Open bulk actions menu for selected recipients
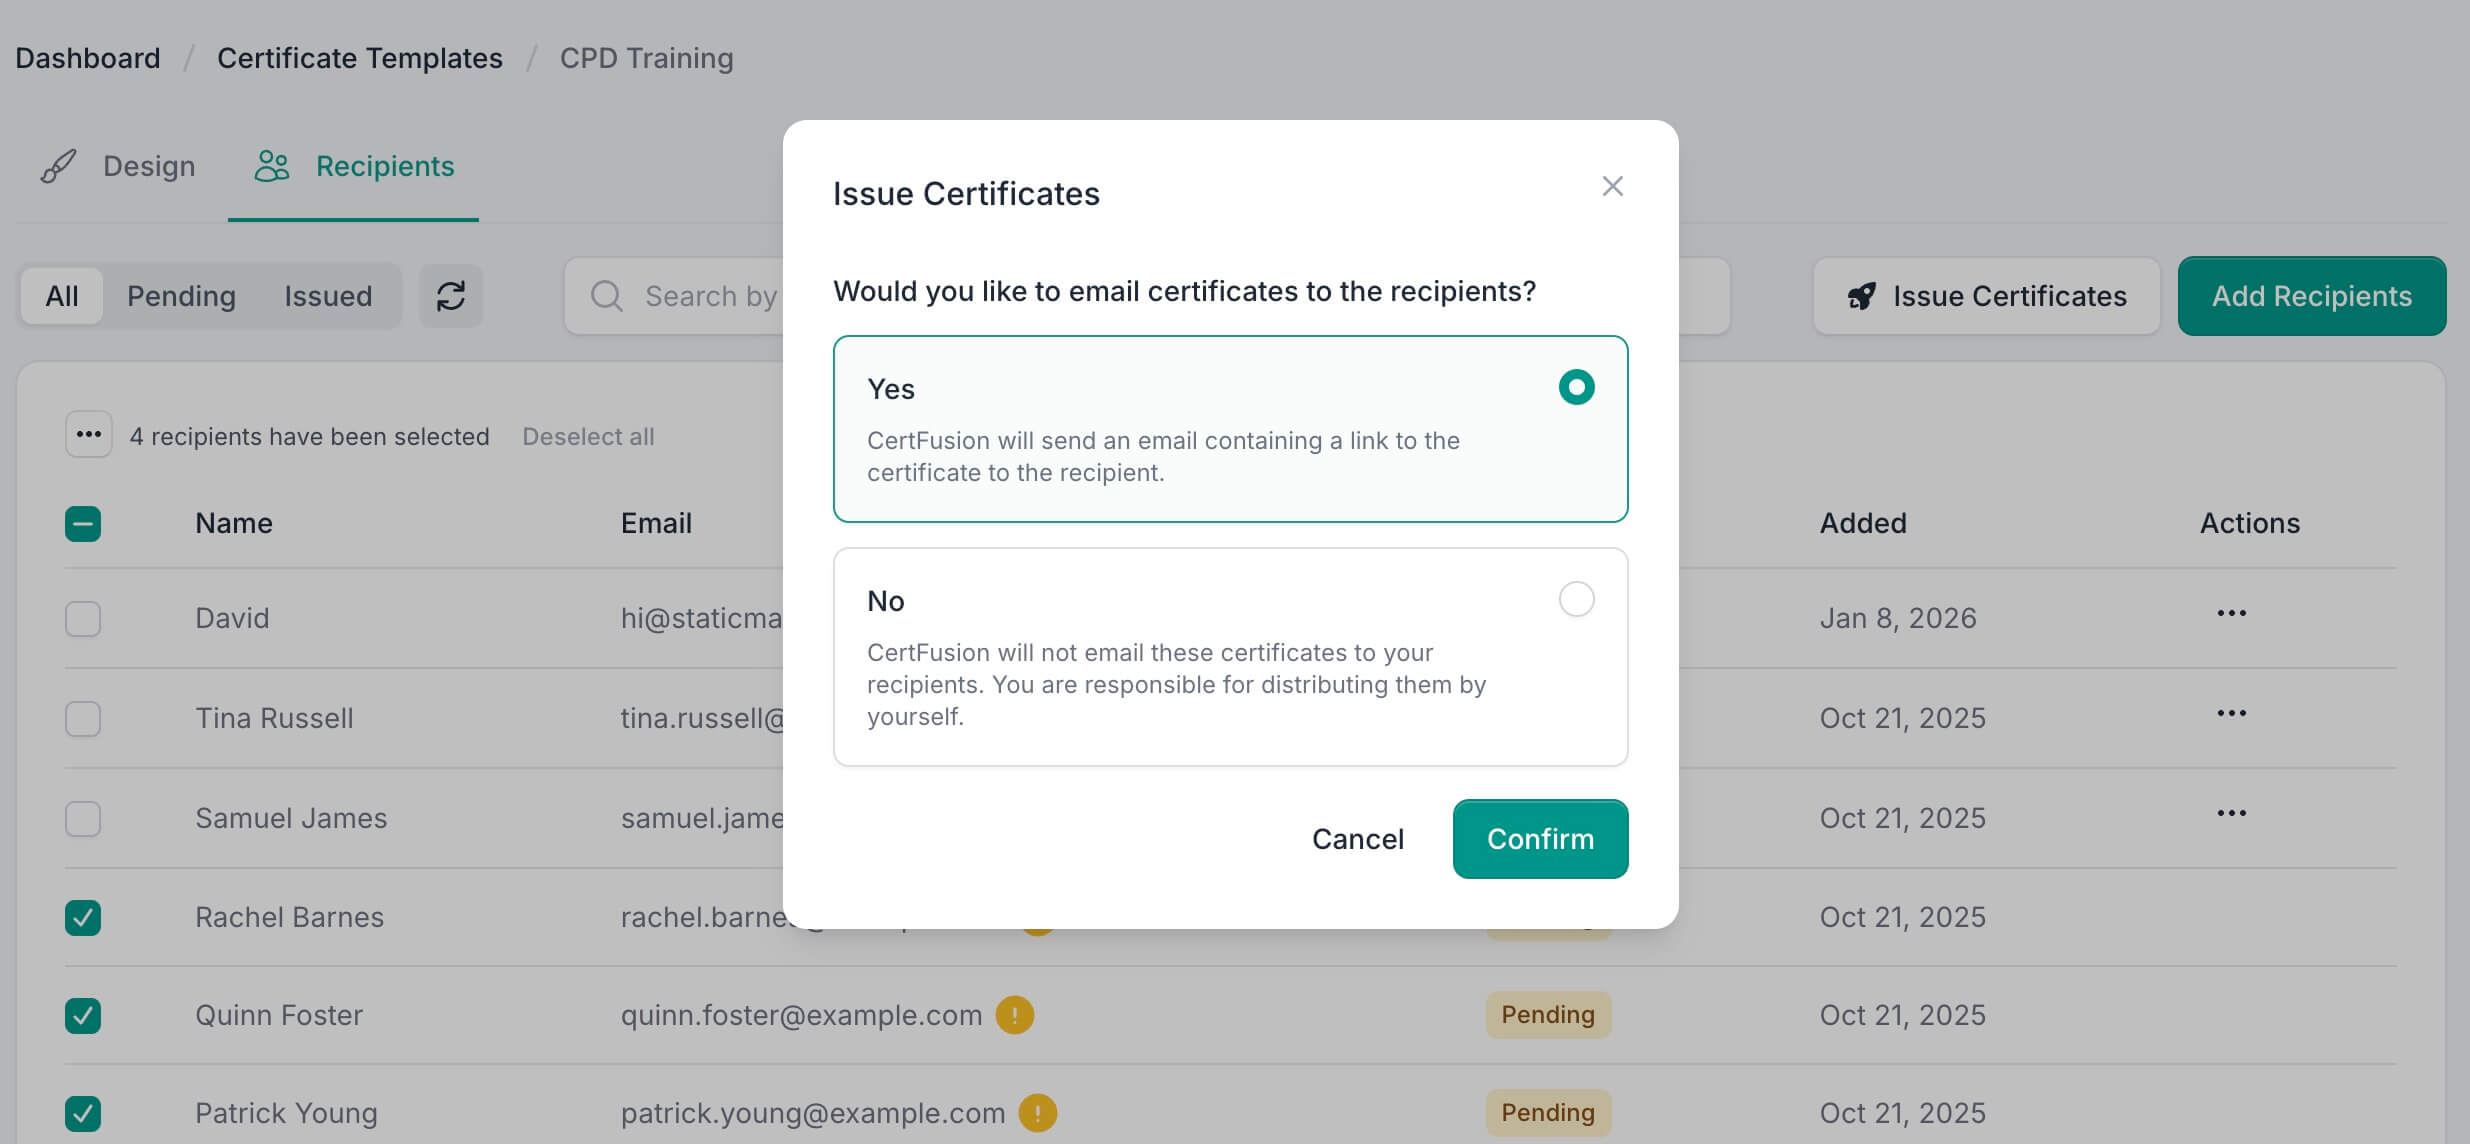This screenshot has width=2470, height=1144. point(89,435)
